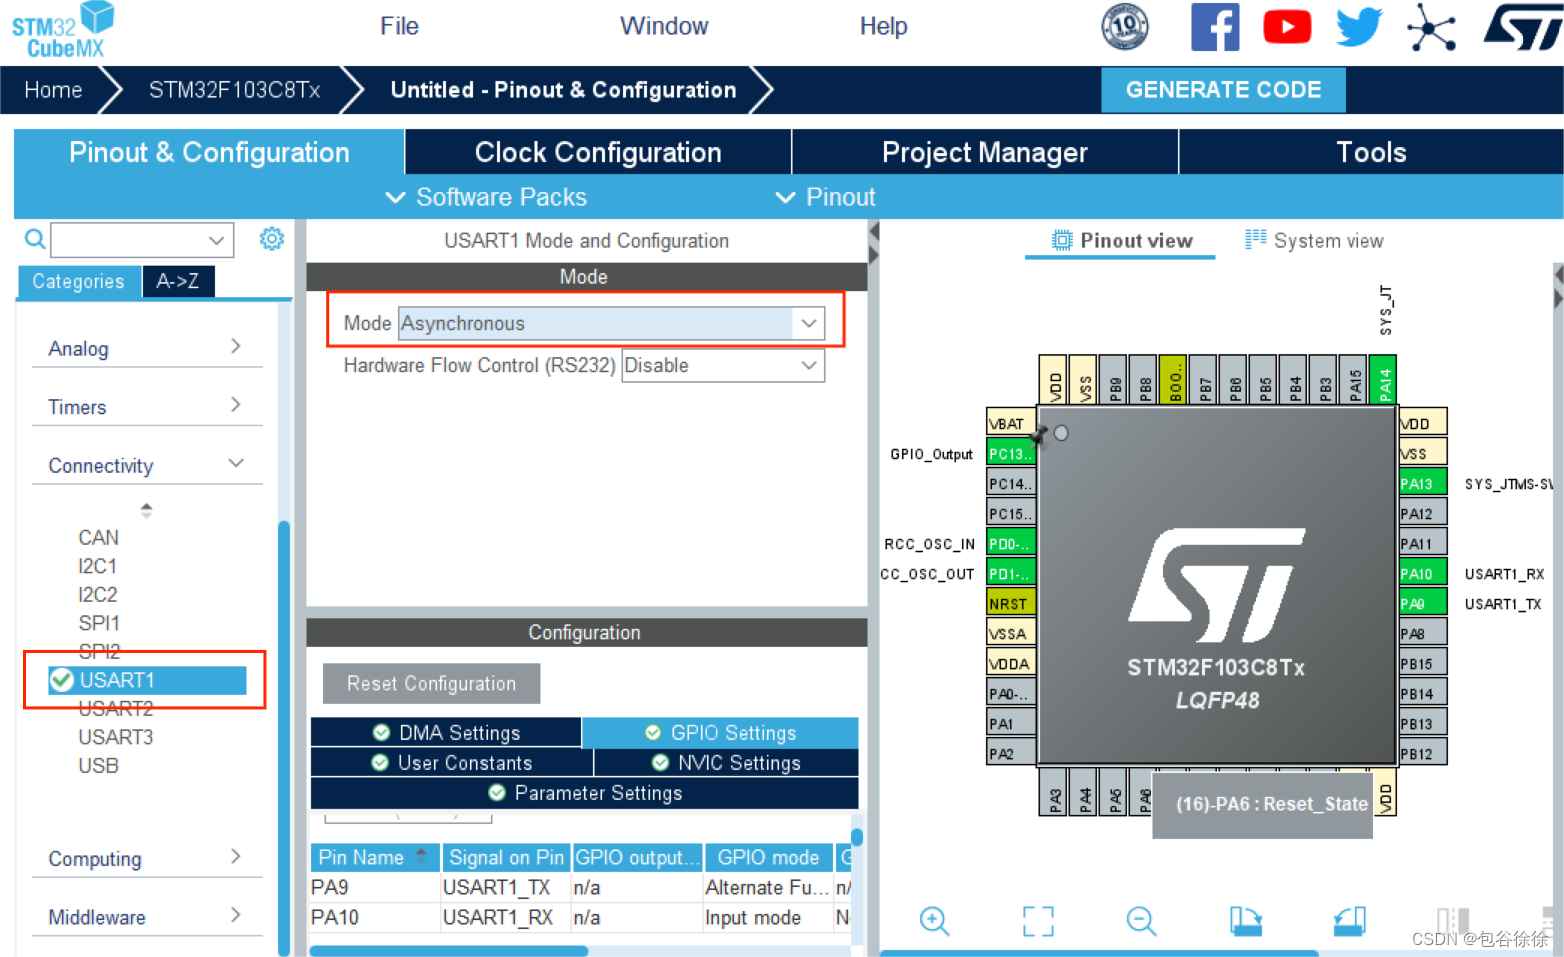Select USART1 in the connectivity list
This screenshot has width=1564, height=957.
click(x=147, y=680)
